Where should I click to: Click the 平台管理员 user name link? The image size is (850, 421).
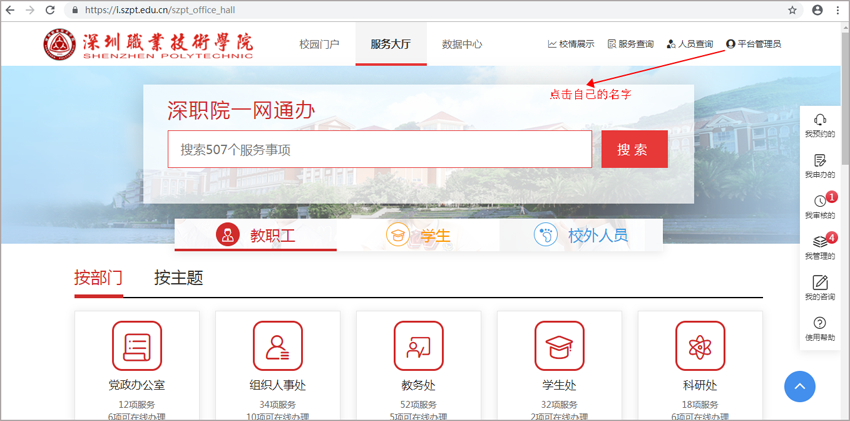tap(753, 45)
